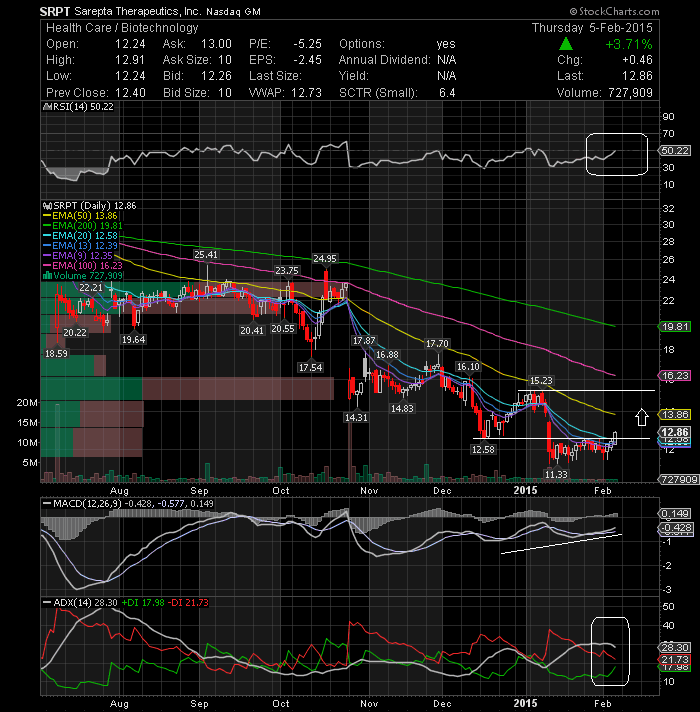The image size is (700, 712).
Task: Click the green up-triangle change indicator
Action: (x=565, y=44)
